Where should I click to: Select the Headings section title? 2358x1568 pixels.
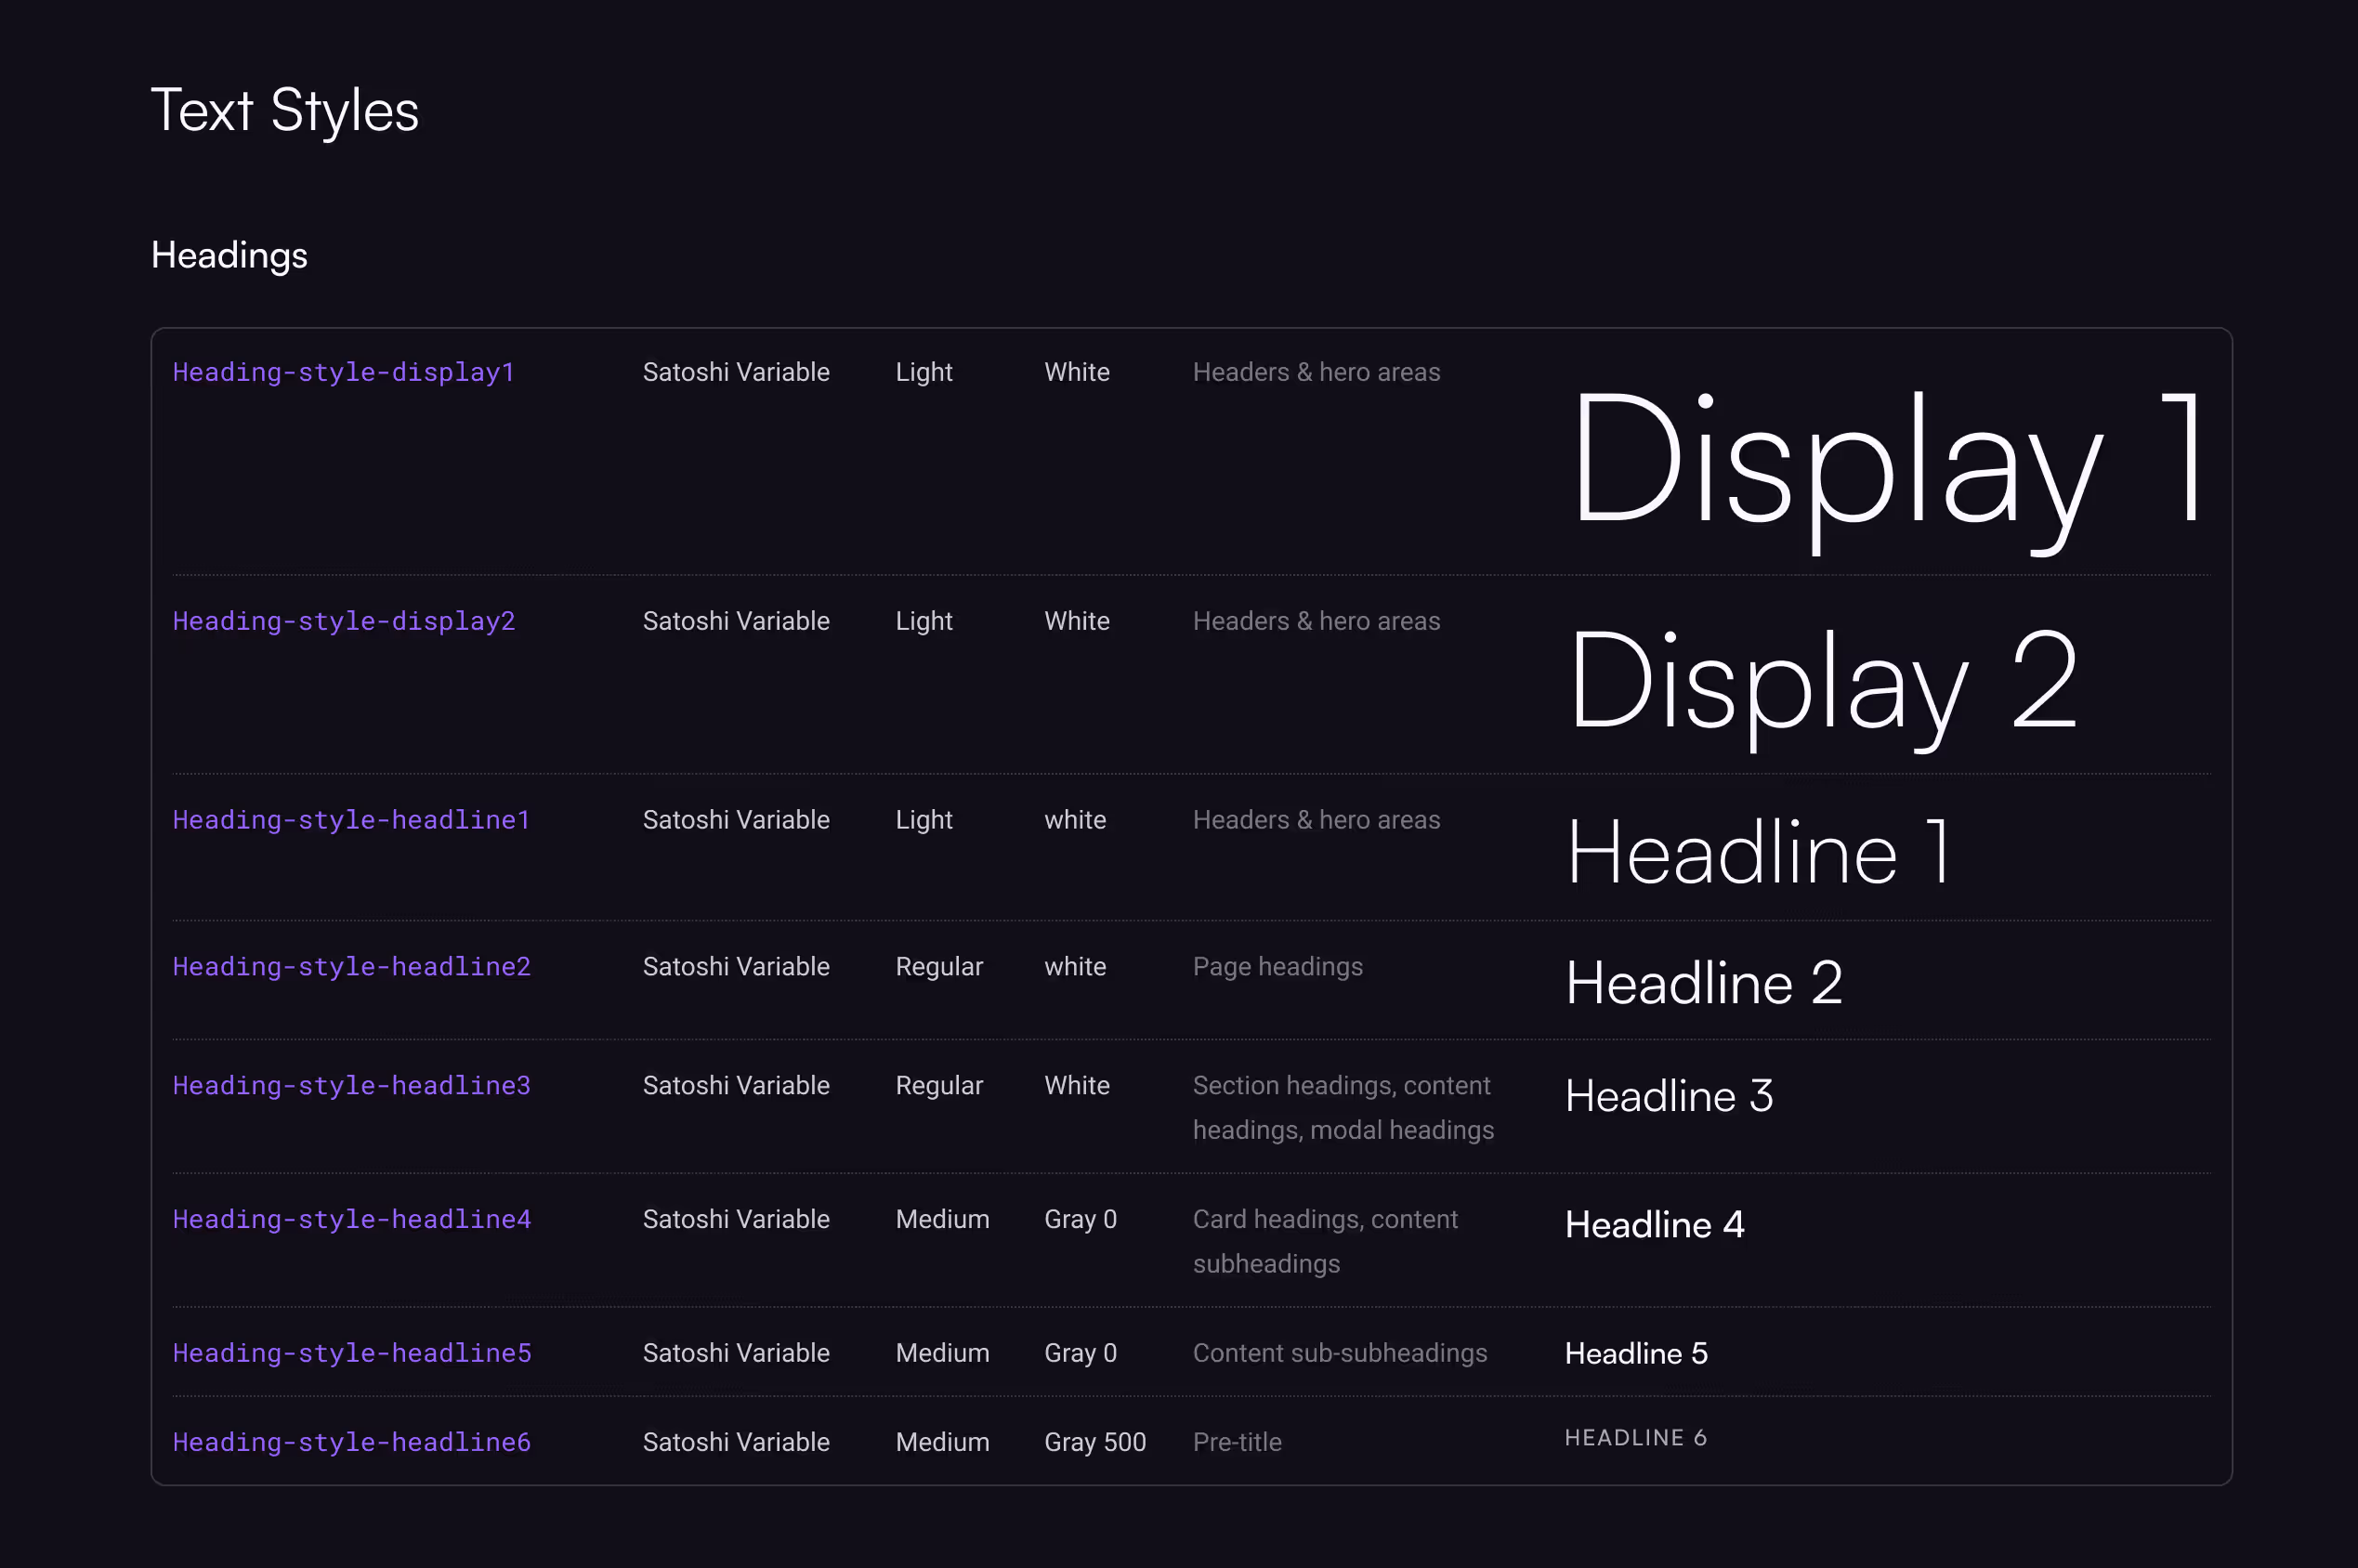(229, 256)
